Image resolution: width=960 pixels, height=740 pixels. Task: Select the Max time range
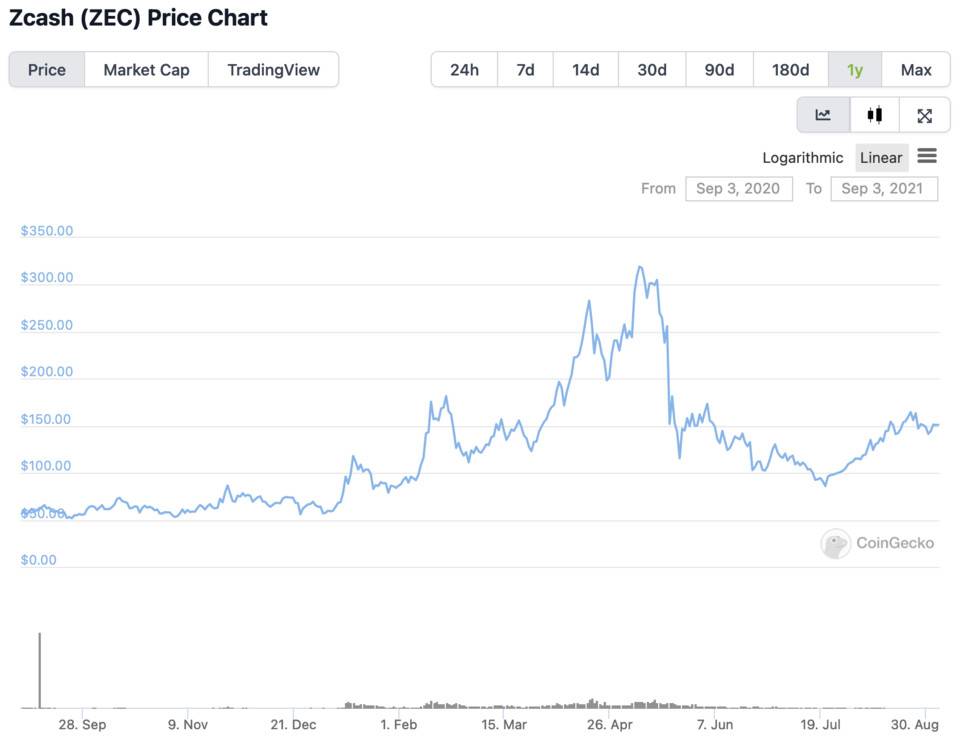tap(916, 70)
